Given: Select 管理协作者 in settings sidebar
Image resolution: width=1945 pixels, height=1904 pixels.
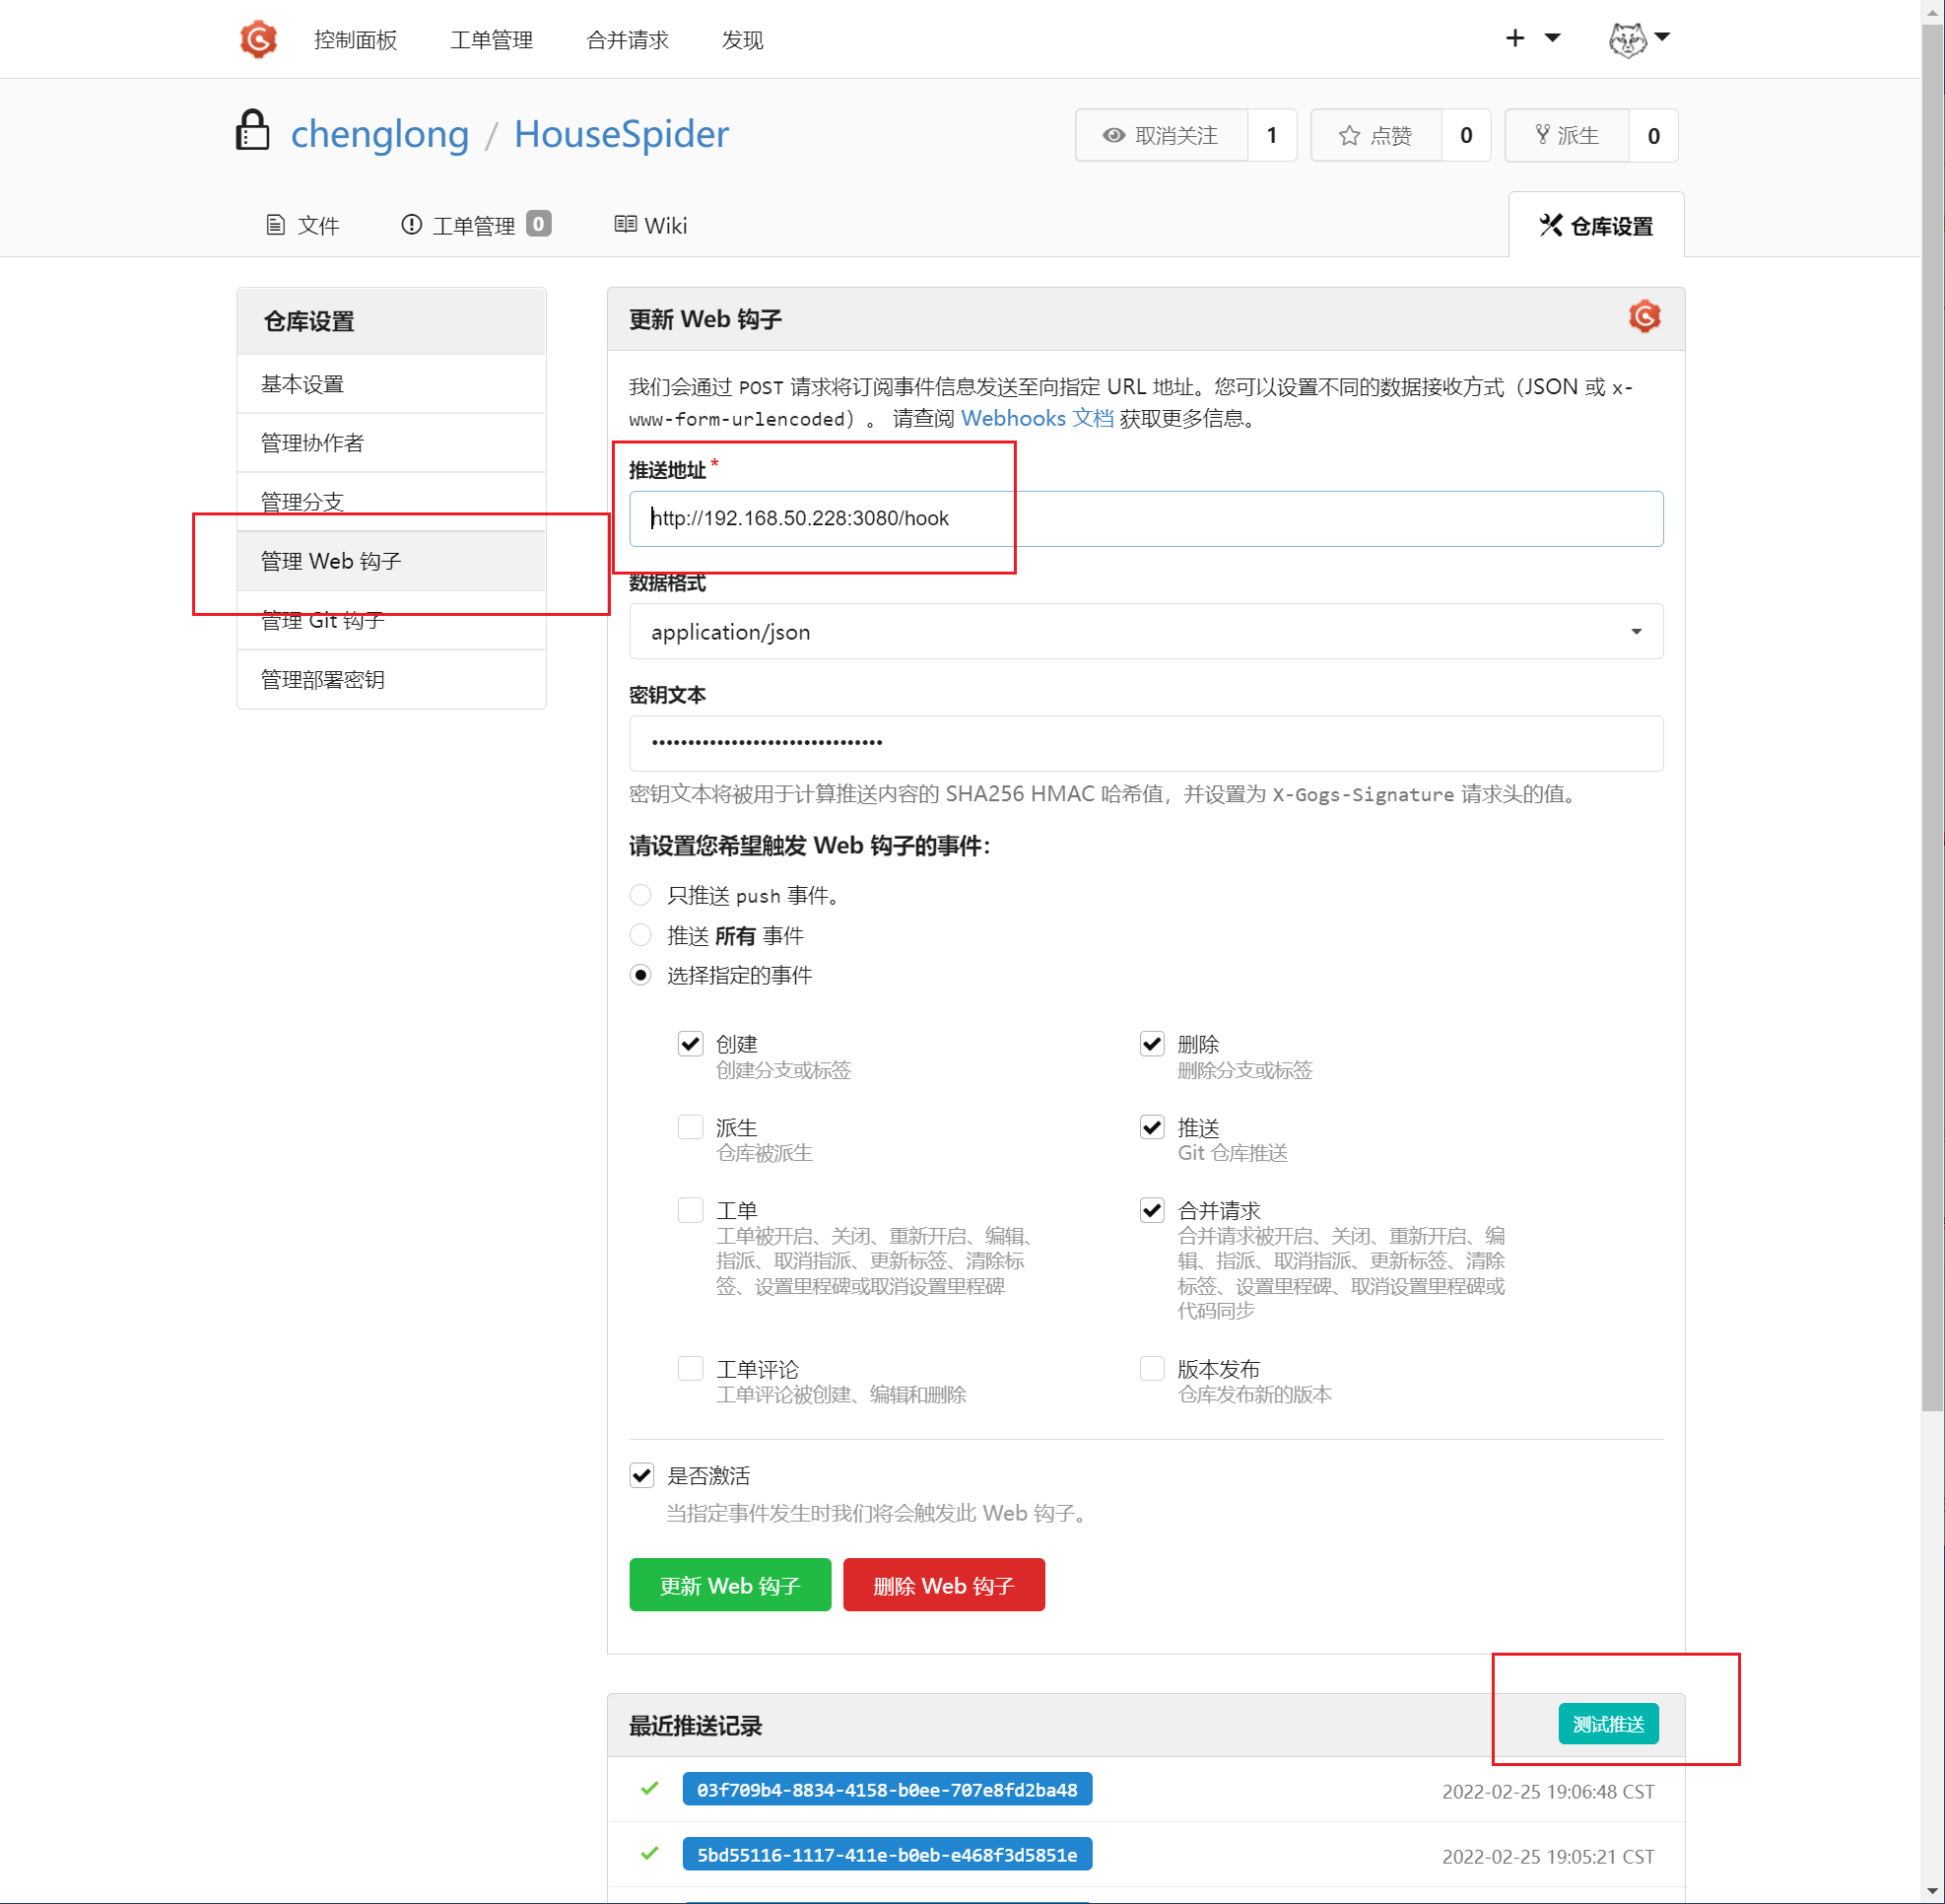Looking at the screenshot, I should [391, 443].
